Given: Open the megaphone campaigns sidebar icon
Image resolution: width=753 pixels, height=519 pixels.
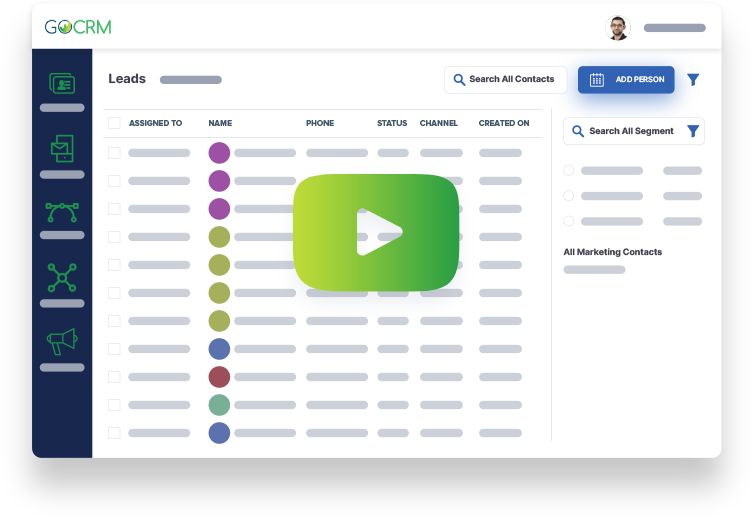Looking at the screenshot, I should pos(62,341).
